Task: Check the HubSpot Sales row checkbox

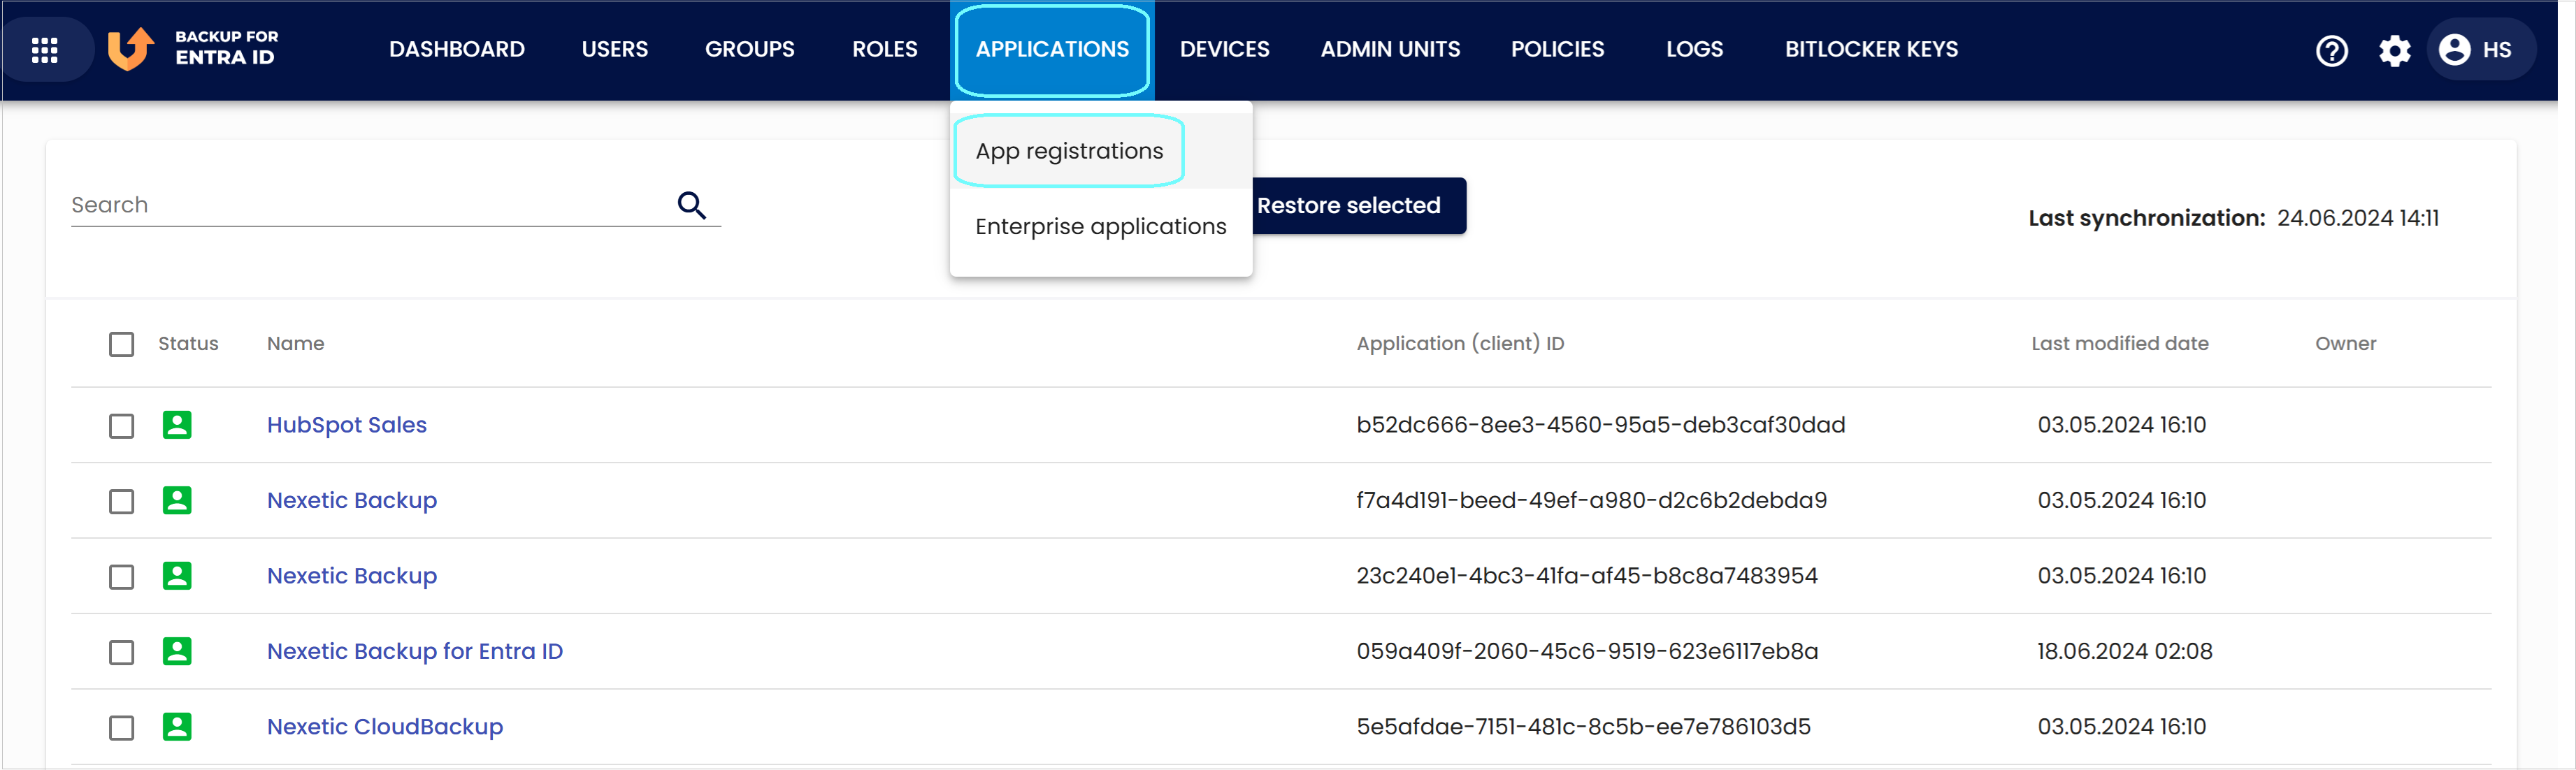Action: coord(121,426)
